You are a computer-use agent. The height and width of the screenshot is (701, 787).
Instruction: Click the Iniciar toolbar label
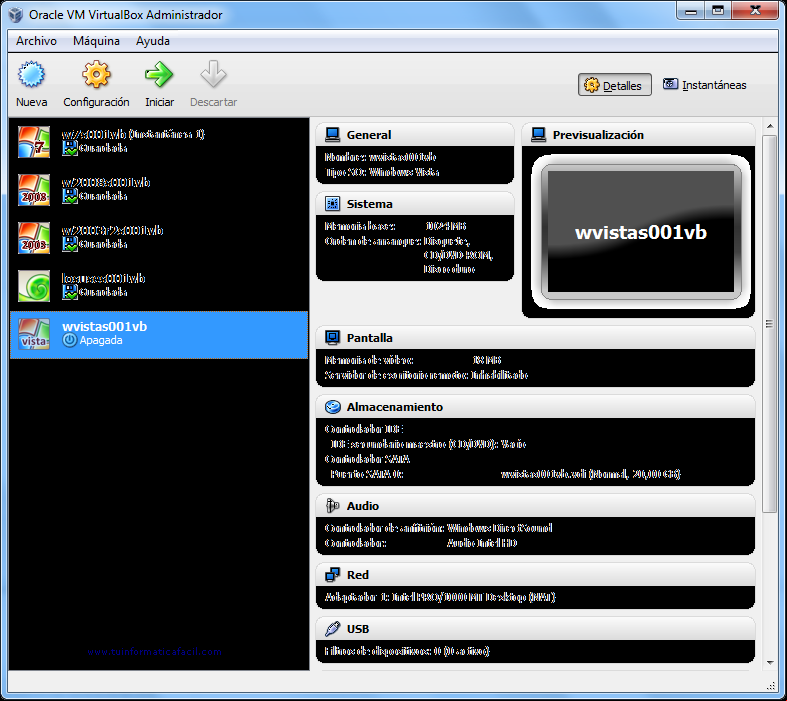[159, 102]
